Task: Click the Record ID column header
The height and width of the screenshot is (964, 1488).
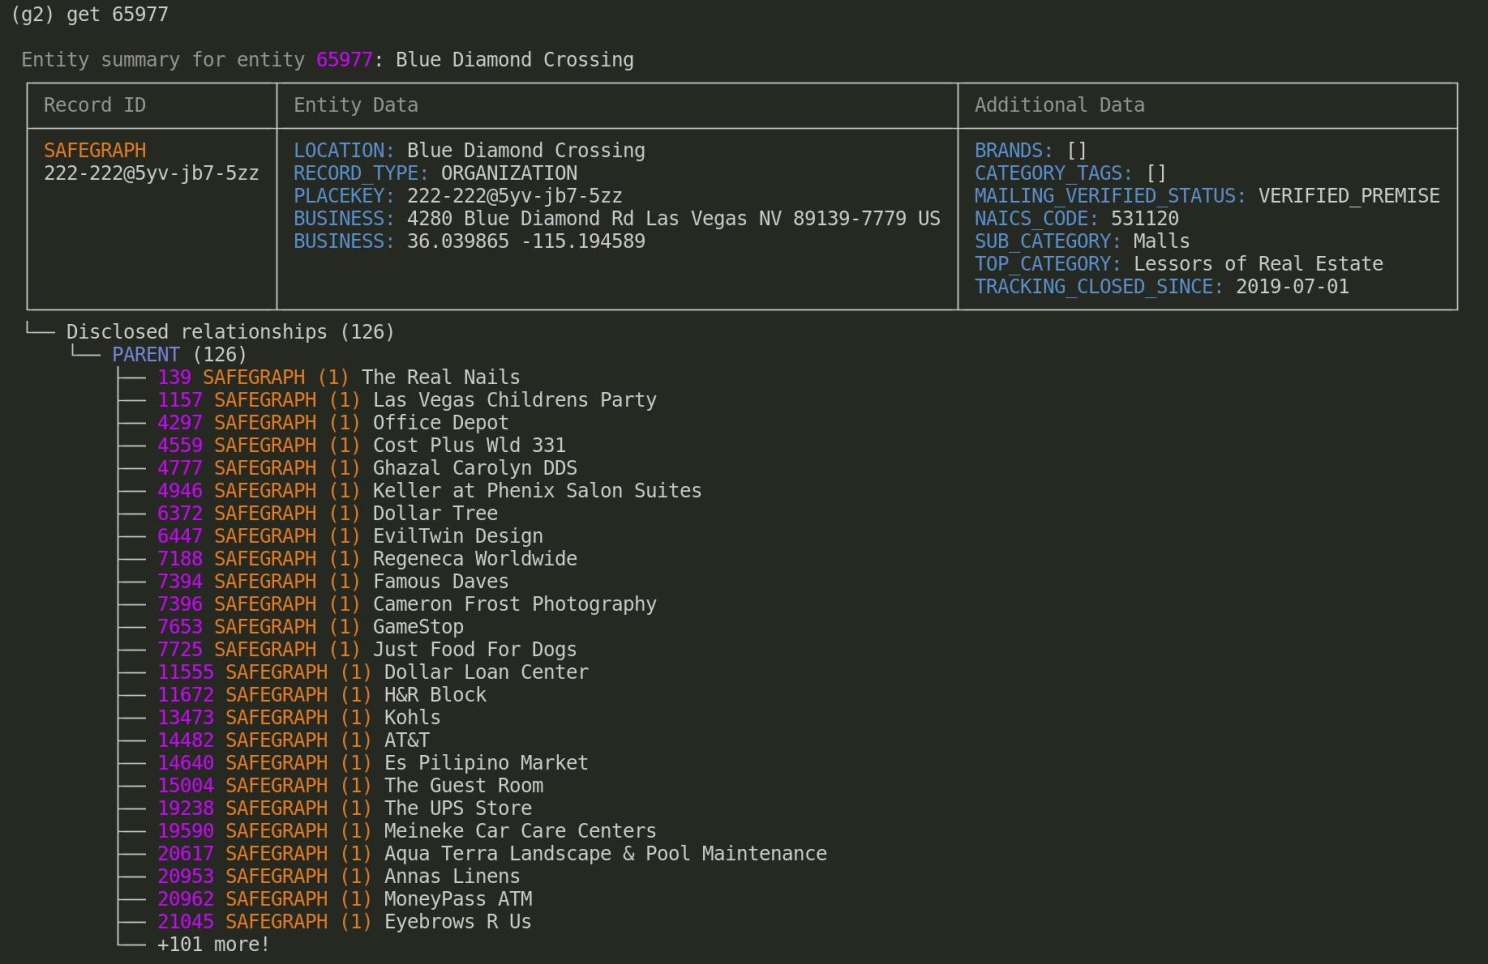Action: click(x=95, y=105)
